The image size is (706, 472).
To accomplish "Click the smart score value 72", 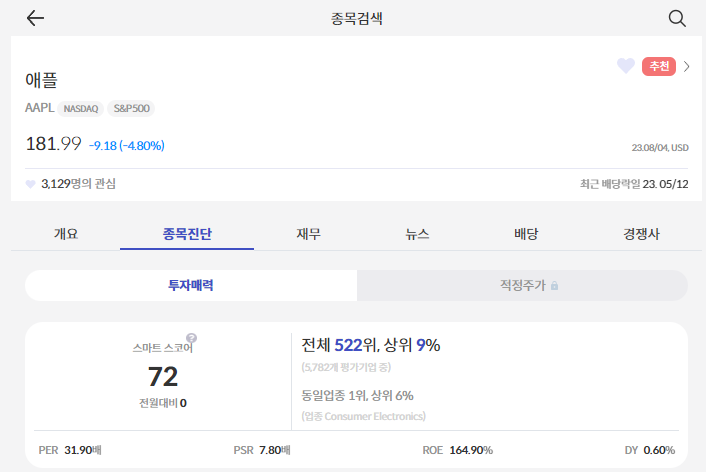I will click(x=163, y=377).
